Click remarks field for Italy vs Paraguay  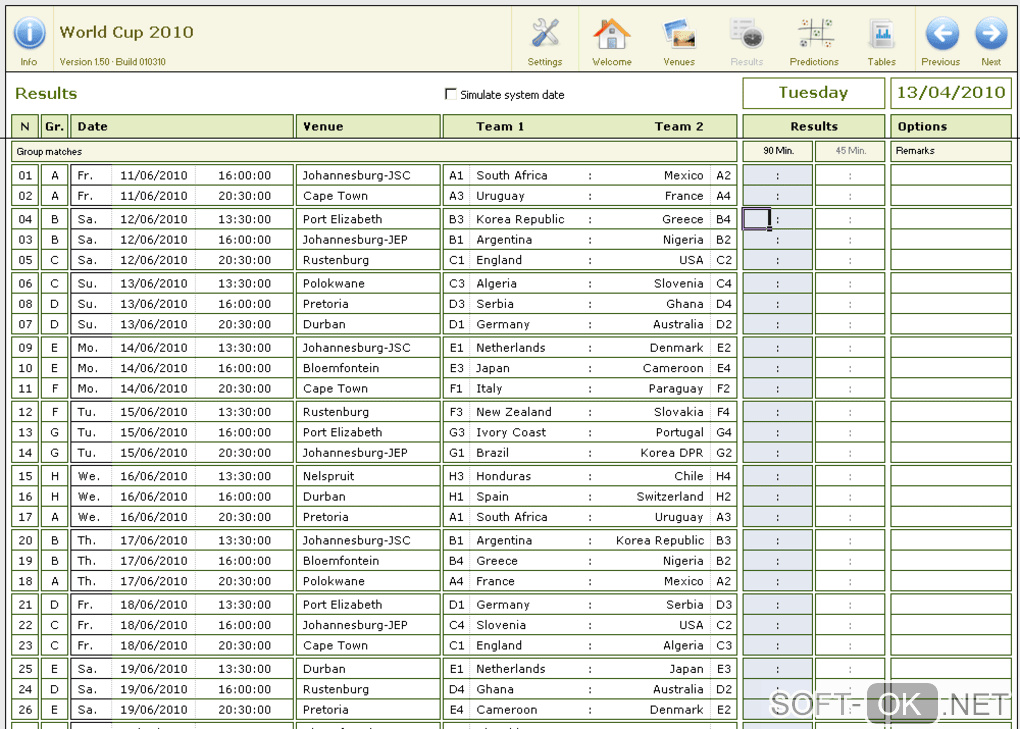[951, 389]
